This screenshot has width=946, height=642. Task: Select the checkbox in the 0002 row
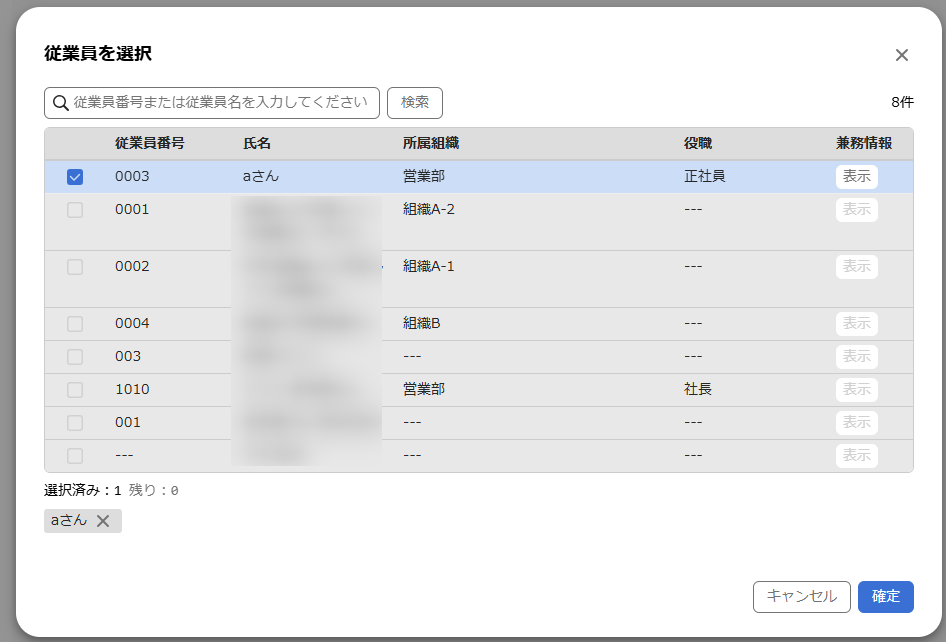pyautogui.click(x=75, y=267)
